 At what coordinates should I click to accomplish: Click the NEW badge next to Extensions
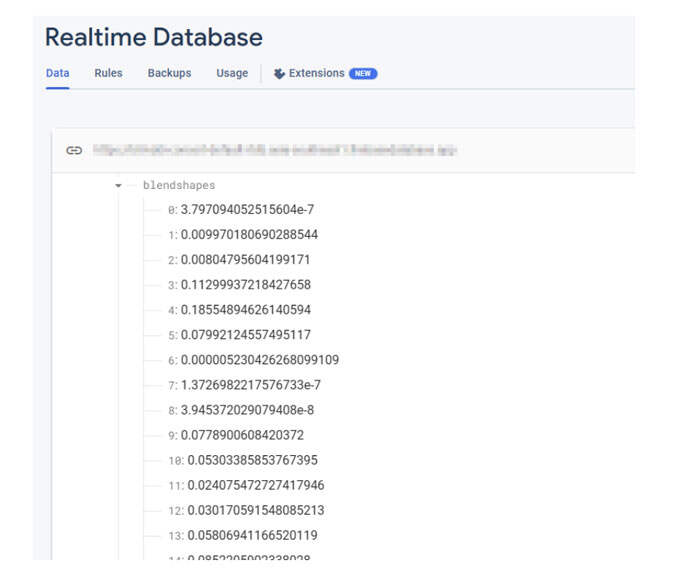pyautogui.click(x=363, y=73)
